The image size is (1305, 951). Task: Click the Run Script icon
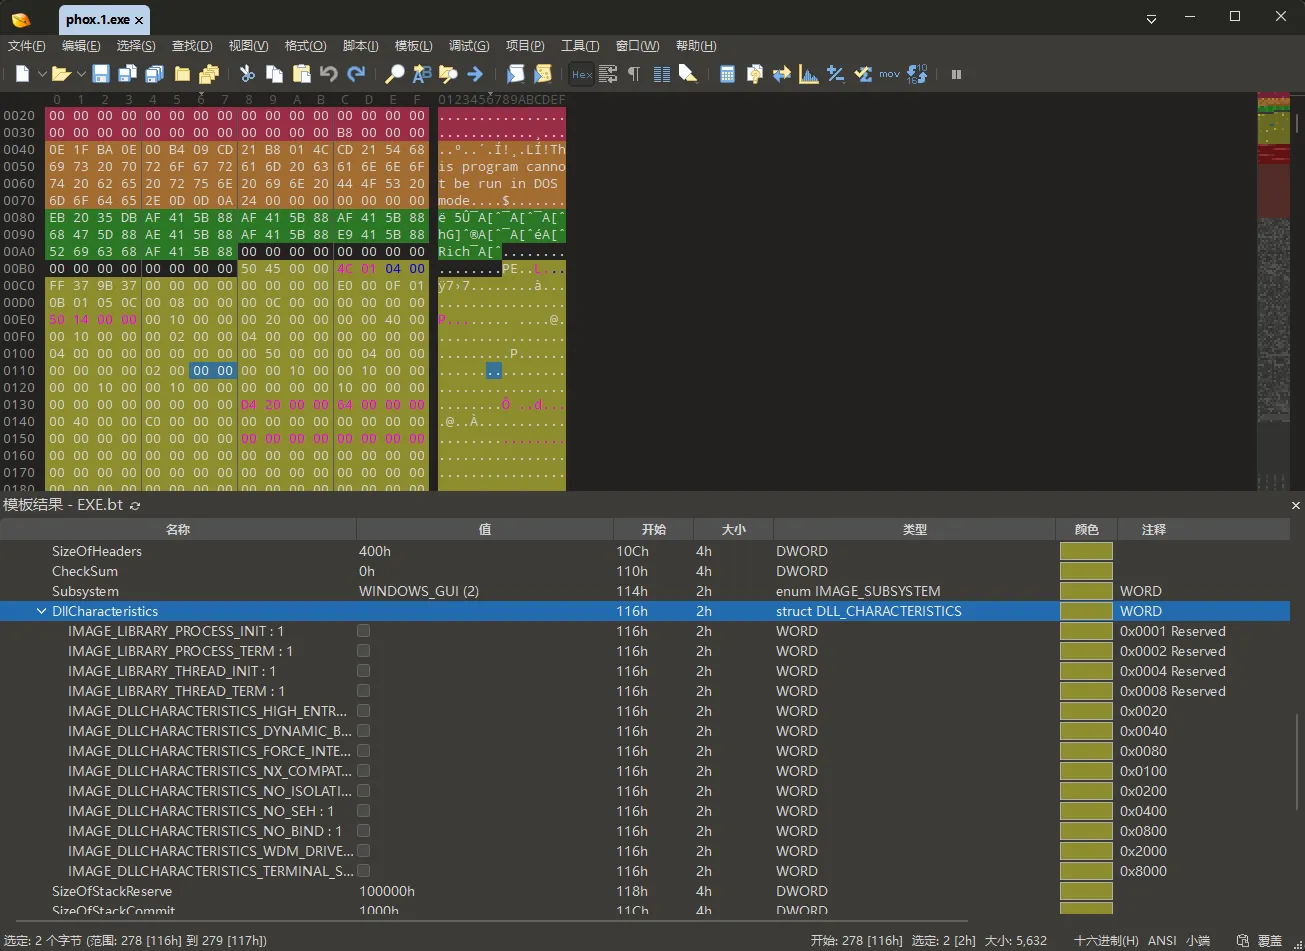pos(516,74)
